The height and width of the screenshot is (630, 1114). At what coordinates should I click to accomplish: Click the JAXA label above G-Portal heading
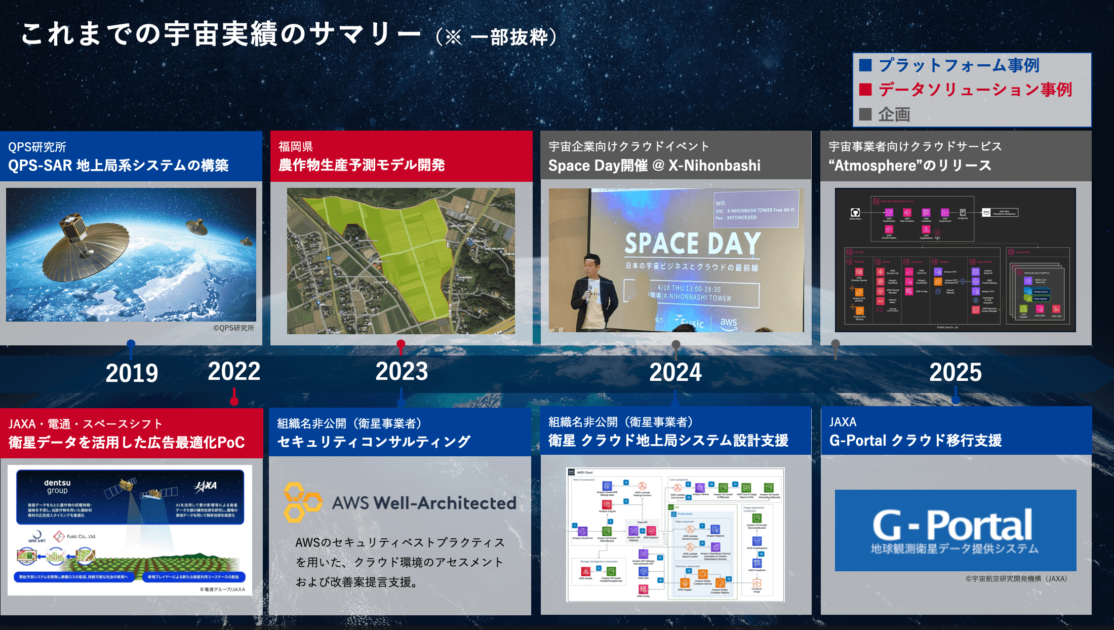[843, 422]
